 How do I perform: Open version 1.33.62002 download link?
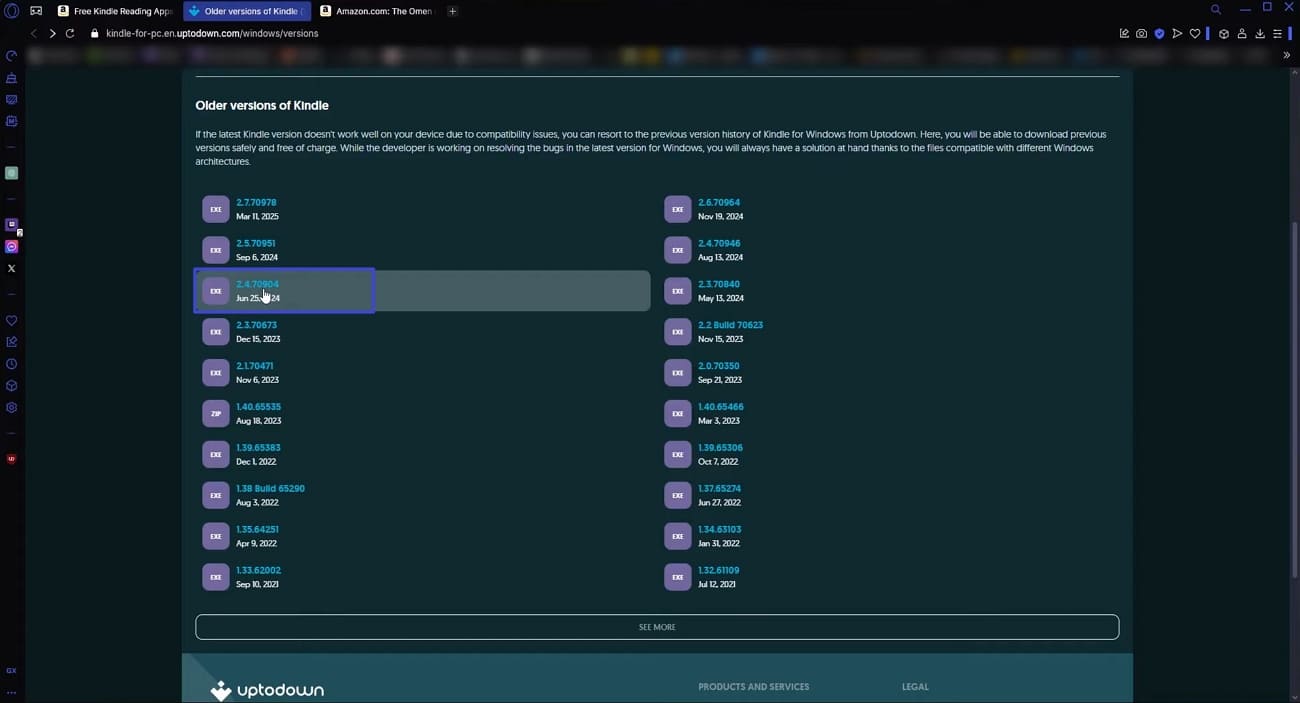tap(258, 571)
